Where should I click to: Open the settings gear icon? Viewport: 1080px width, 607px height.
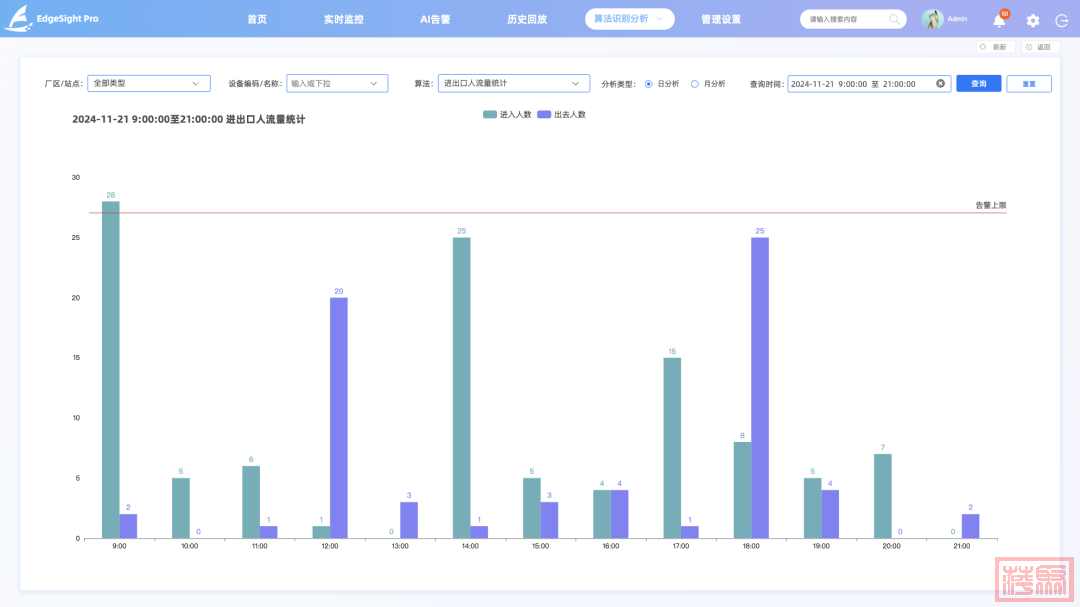pos(1033,20)
